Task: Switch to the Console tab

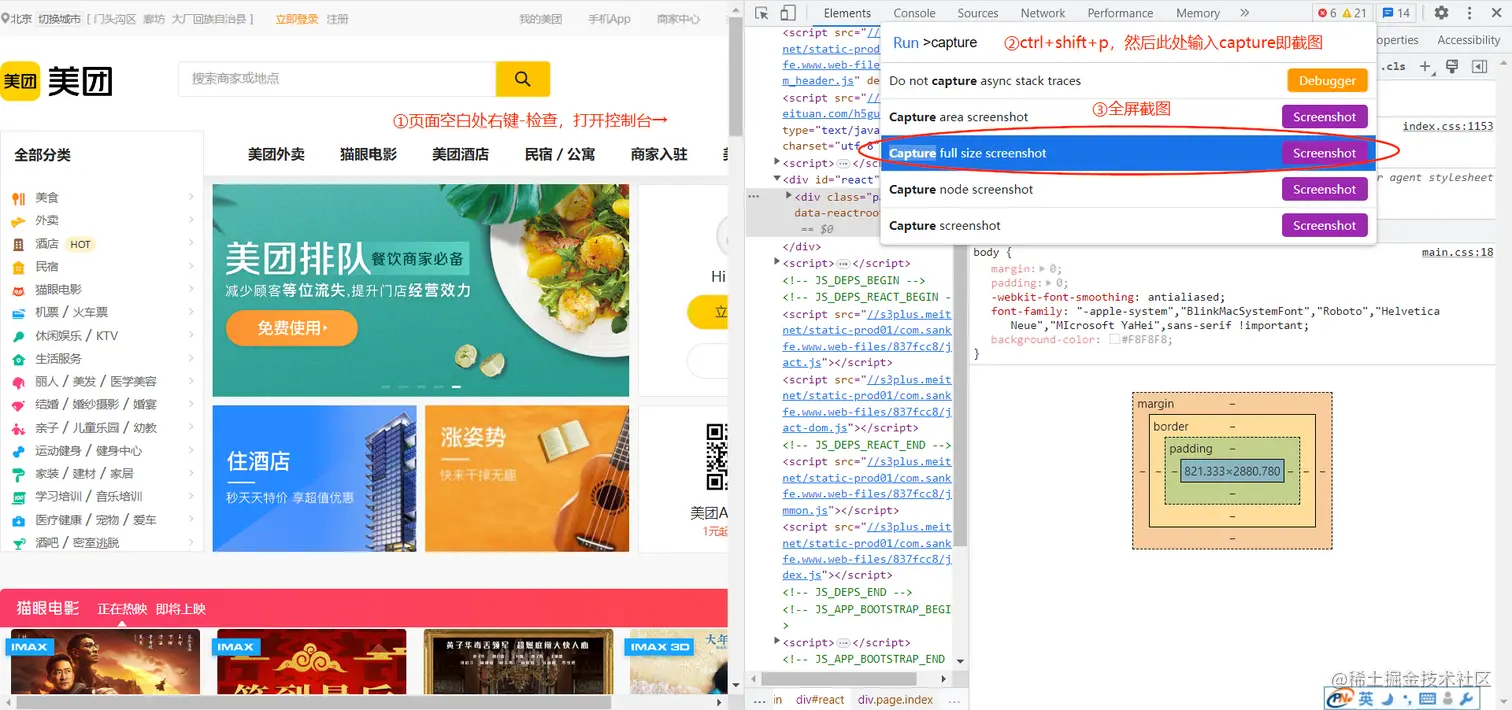Action: [914, 13]
